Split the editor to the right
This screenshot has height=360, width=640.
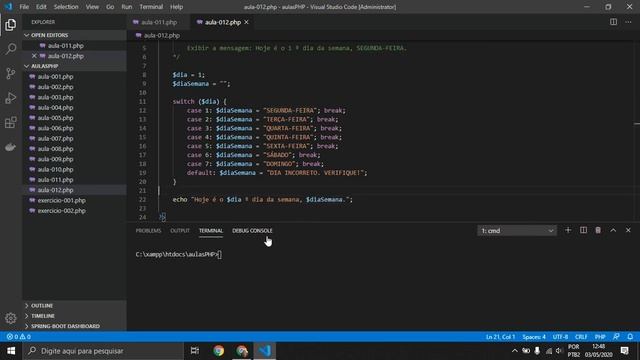point(613,22)
